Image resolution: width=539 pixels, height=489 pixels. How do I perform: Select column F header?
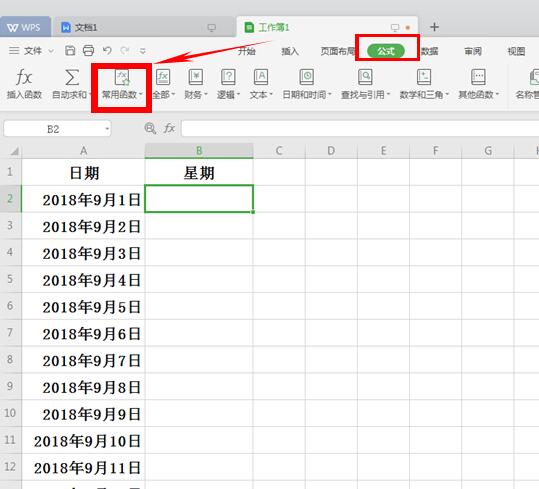point(436,151)
